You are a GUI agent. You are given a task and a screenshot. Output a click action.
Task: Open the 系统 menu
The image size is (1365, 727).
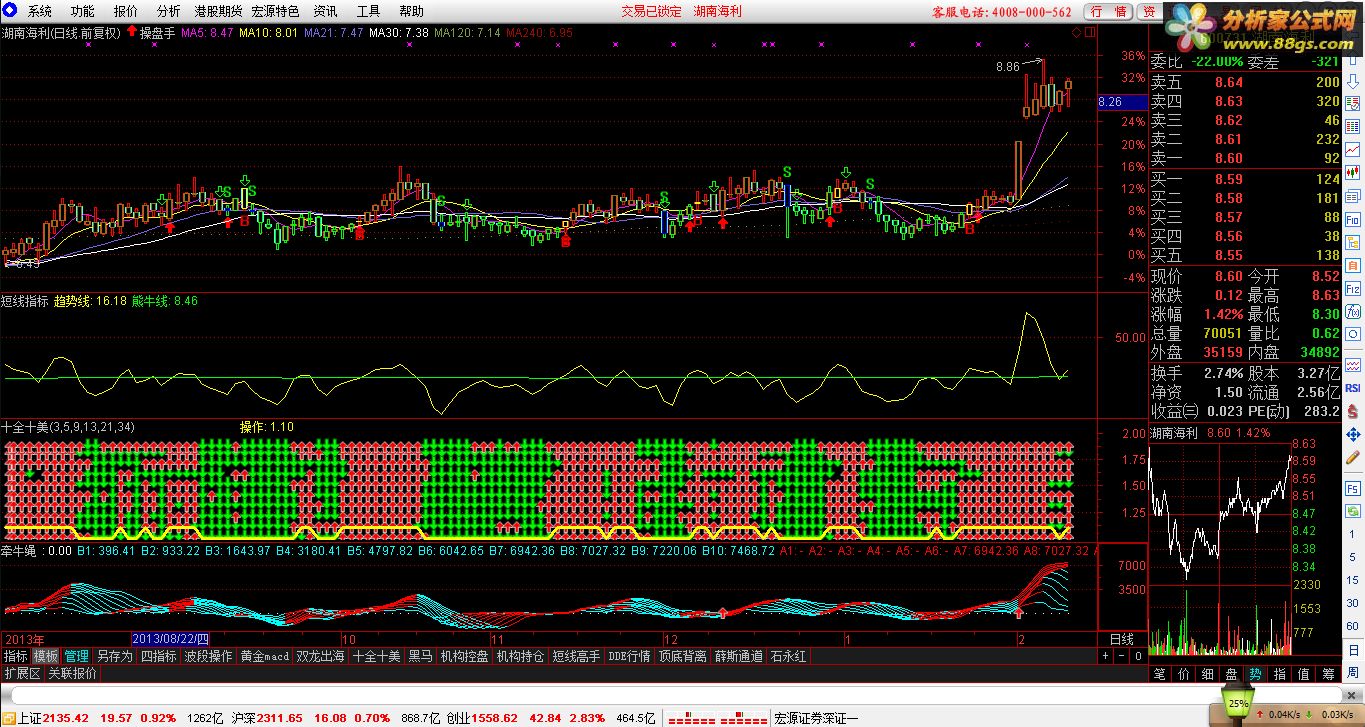click(40, 11)
